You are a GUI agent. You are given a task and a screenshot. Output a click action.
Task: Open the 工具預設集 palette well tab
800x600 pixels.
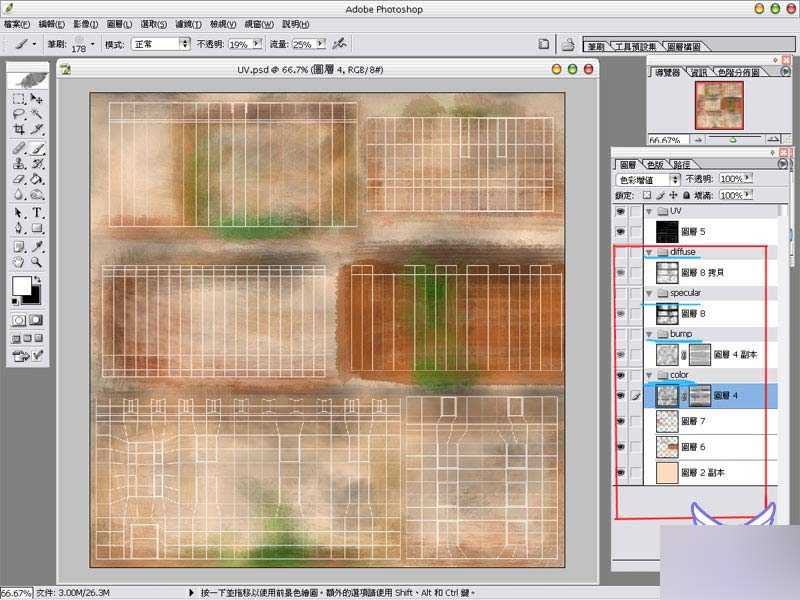point(635,46)
